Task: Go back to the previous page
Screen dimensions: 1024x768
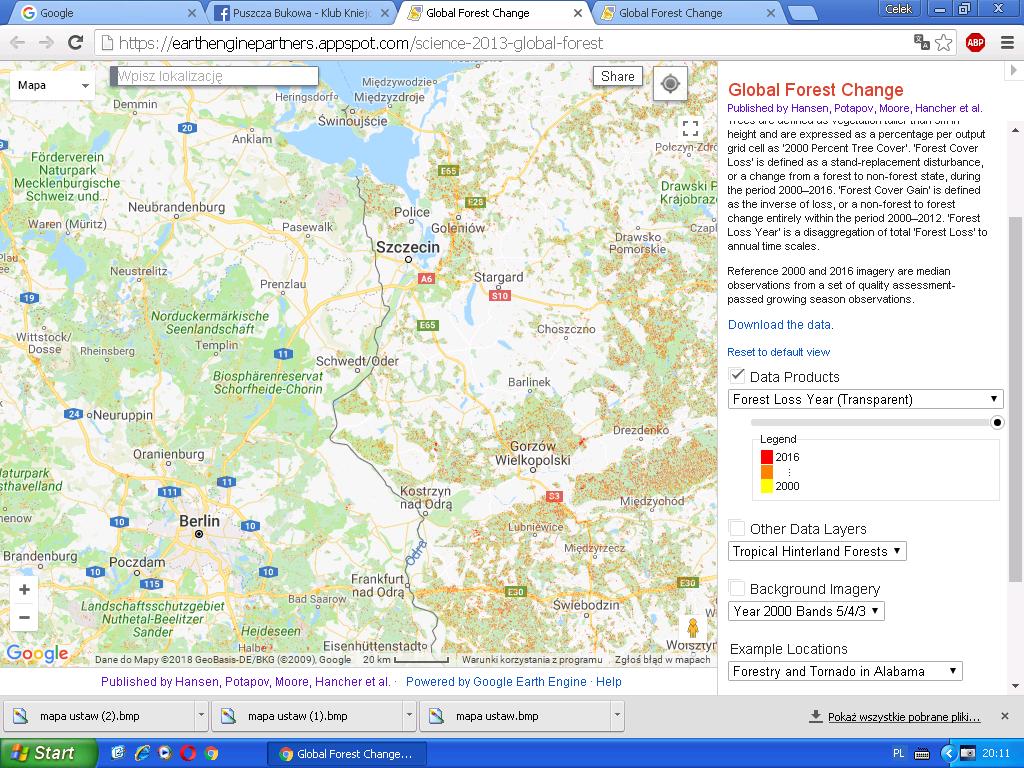Action: (x=18, y=43)
